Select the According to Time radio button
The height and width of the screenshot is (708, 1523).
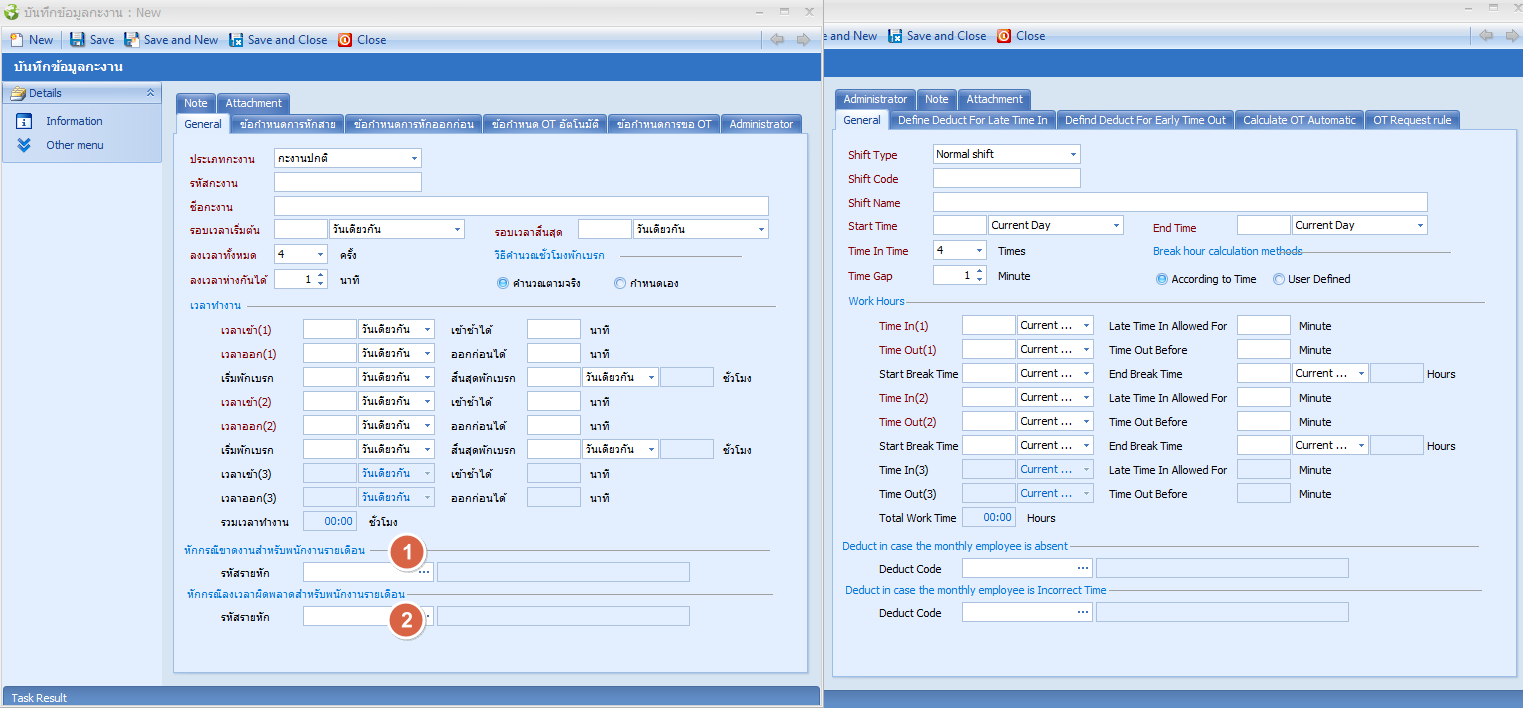(x=1162, y=280)
